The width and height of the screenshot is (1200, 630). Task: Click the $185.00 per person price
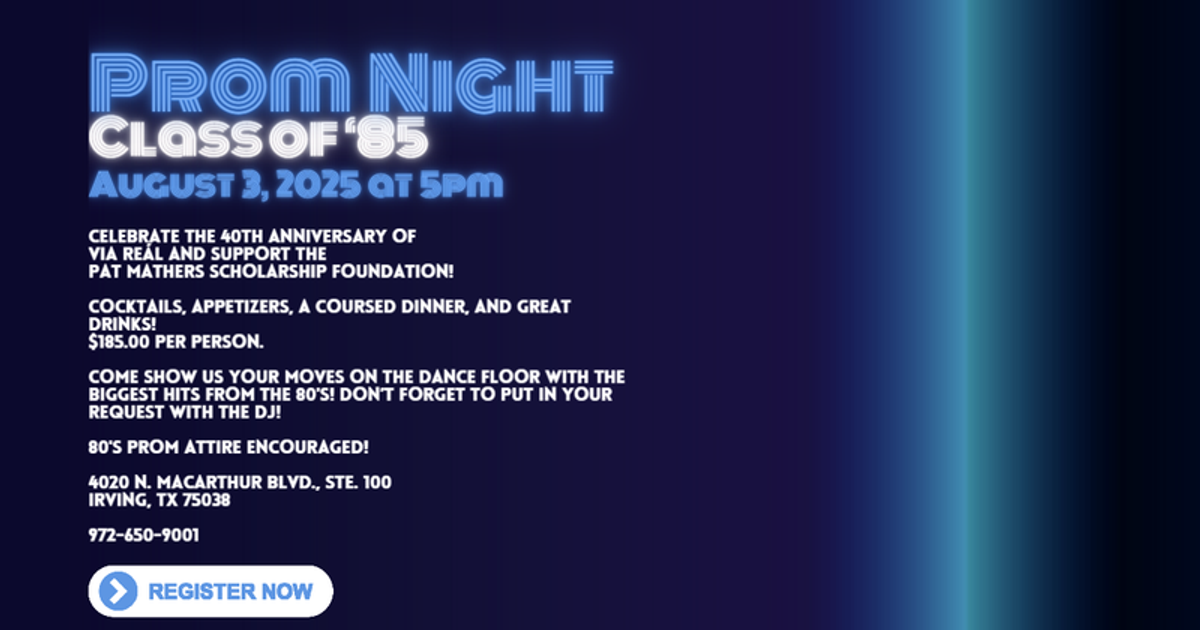click(176, 342)
